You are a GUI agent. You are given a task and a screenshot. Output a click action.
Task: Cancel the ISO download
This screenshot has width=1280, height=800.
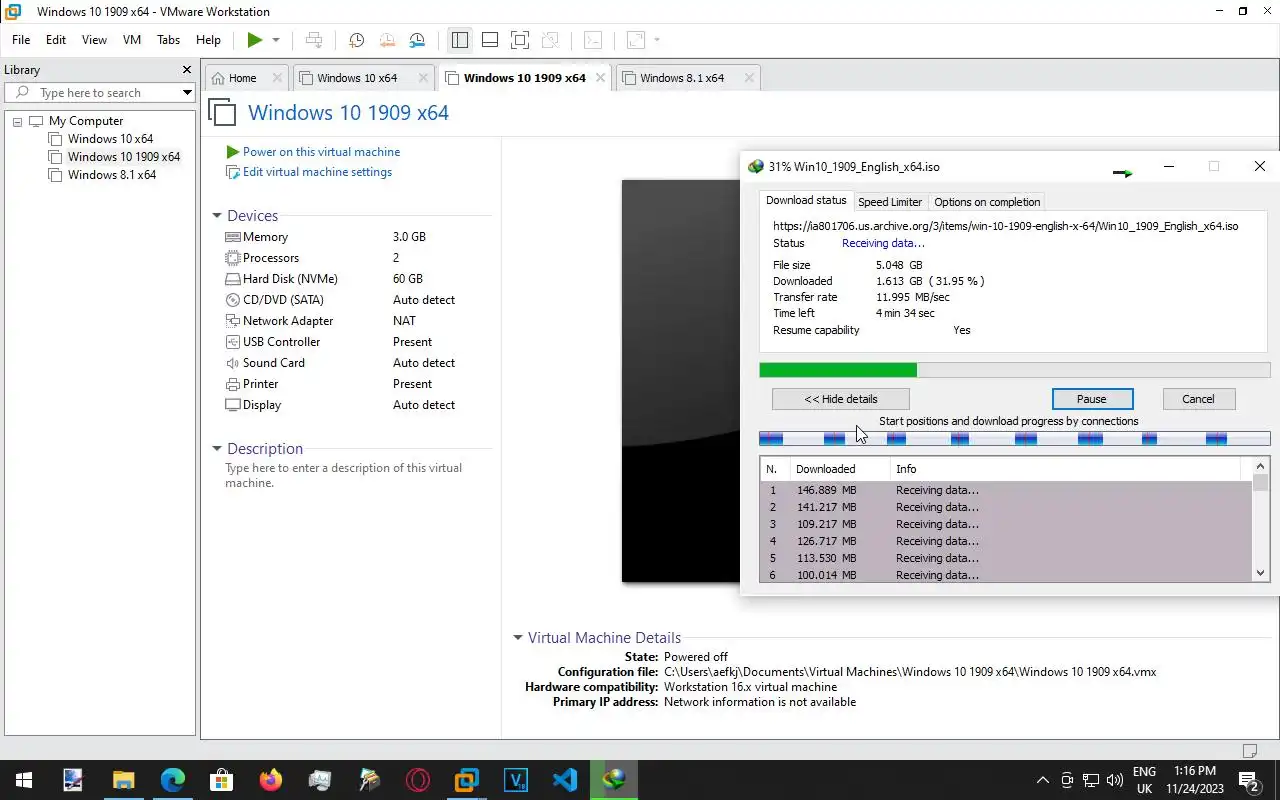tap(1198, 399)
